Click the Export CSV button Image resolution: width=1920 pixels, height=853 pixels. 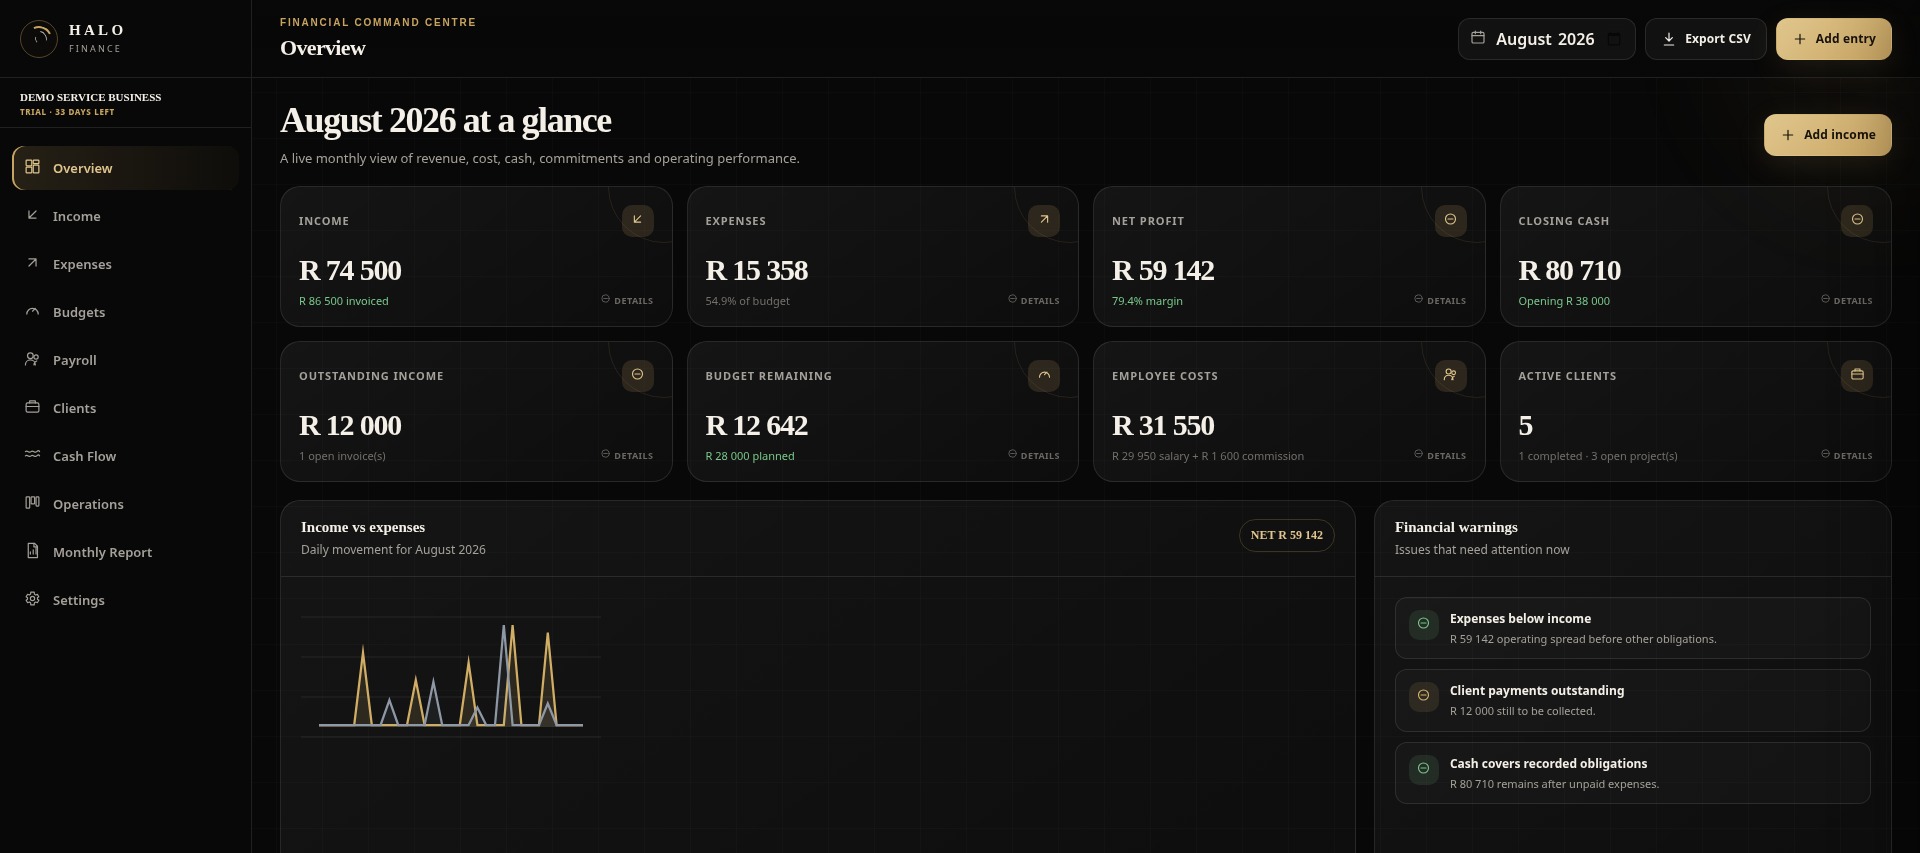tap(1706, 39)
